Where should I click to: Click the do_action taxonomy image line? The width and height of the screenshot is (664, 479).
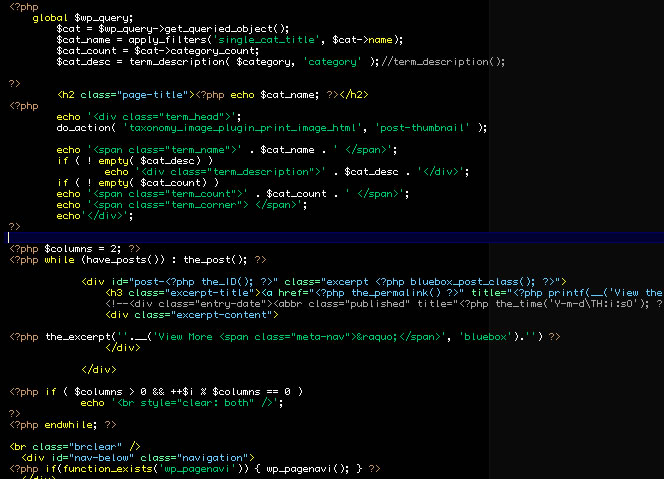[x=271, y=128]
